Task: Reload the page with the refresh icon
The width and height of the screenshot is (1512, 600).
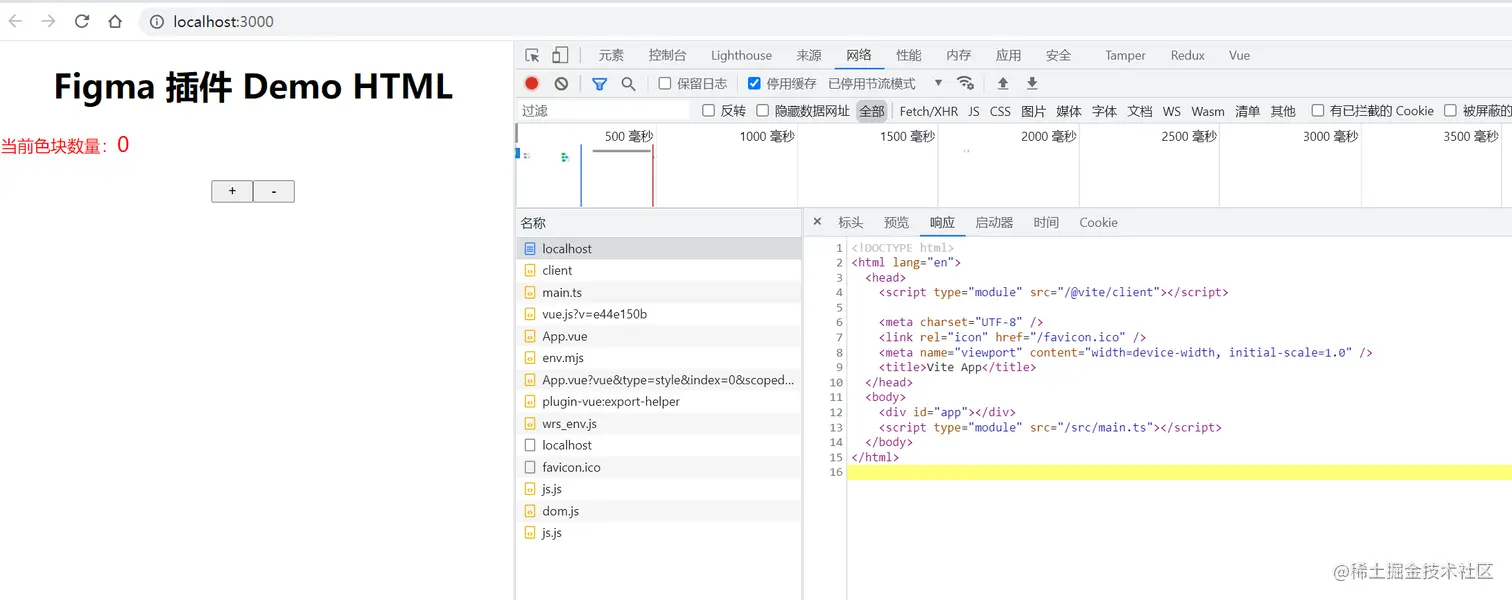Action: (x=82, y=21)
